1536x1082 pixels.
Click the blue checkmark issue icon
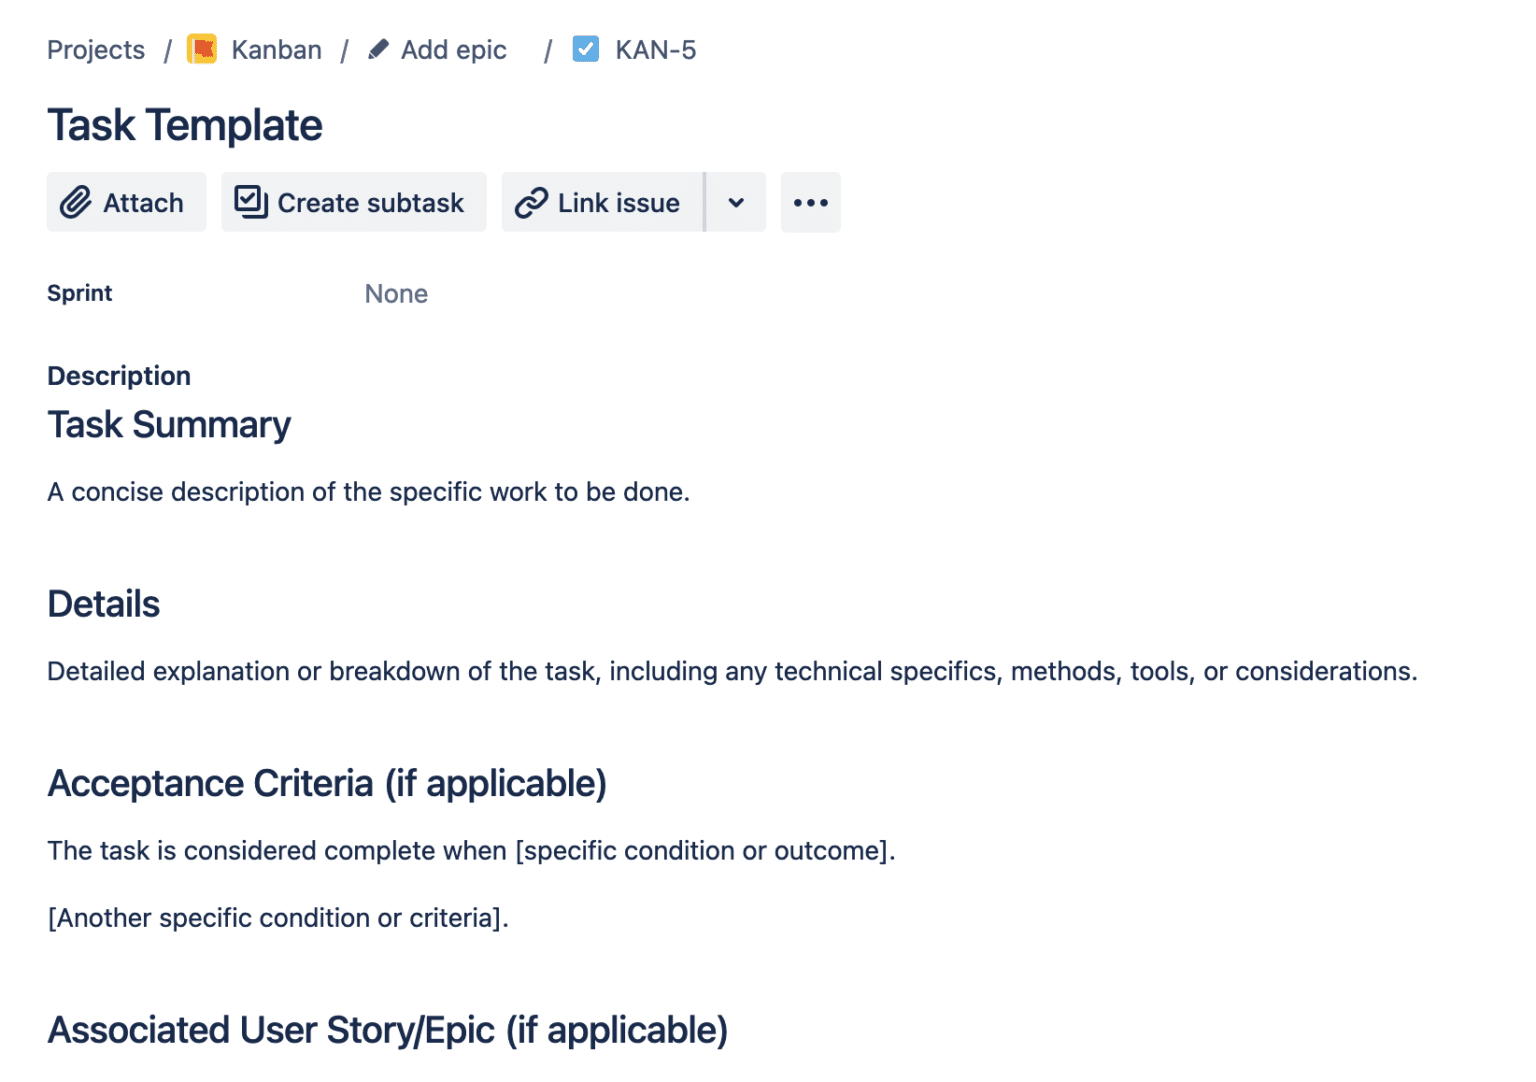(585, 48)
